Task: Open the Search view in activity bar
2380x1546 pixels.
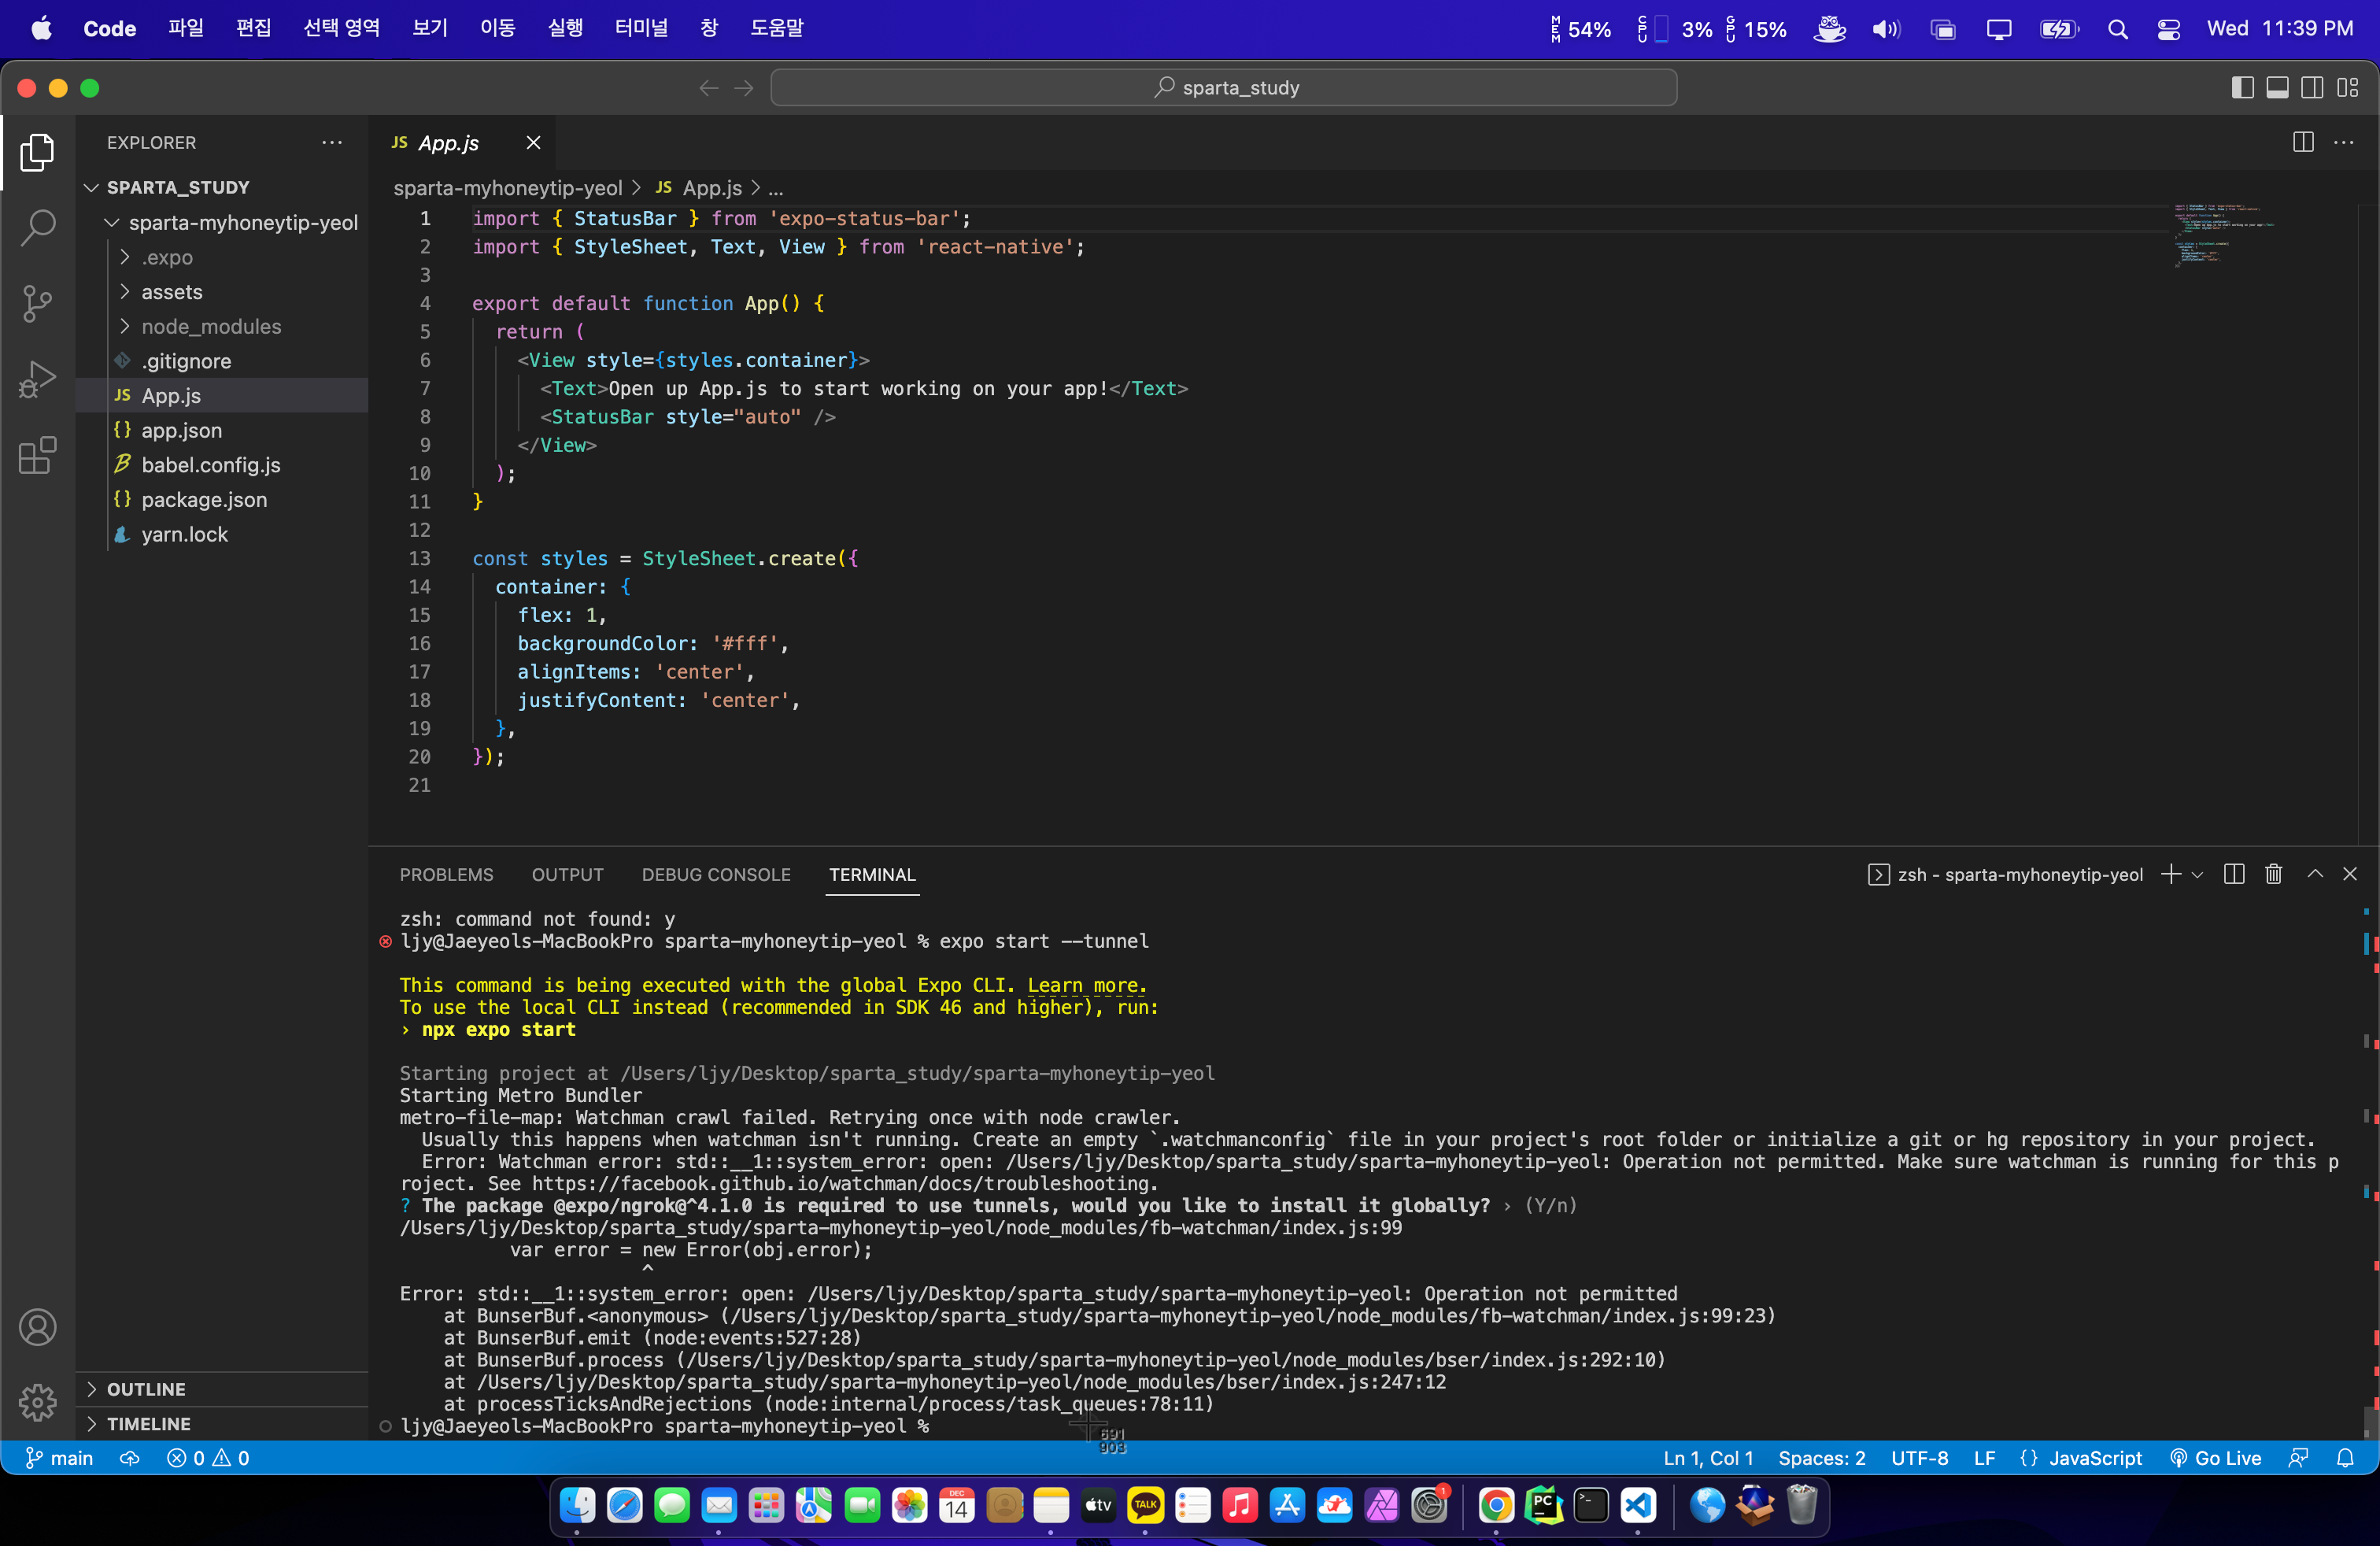Action: point(37,228)
